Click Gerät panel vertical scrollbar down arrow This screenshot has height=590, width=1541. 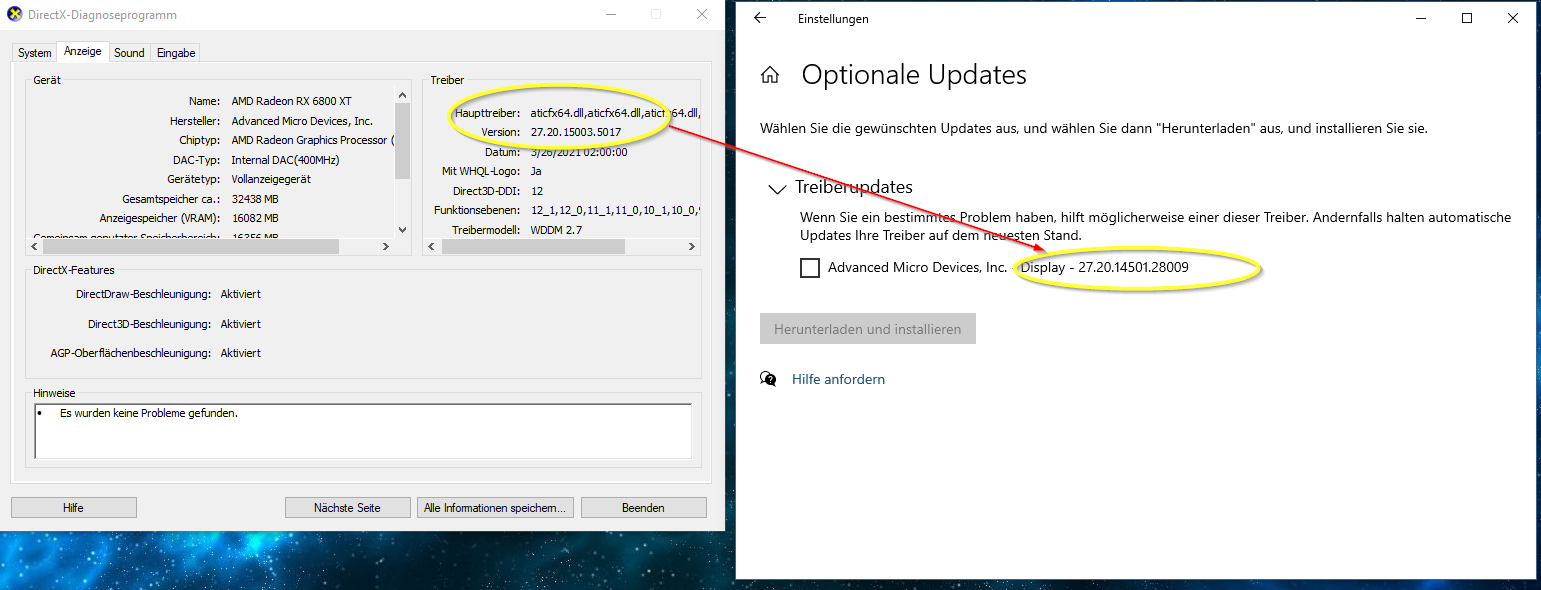pos(403,230)
